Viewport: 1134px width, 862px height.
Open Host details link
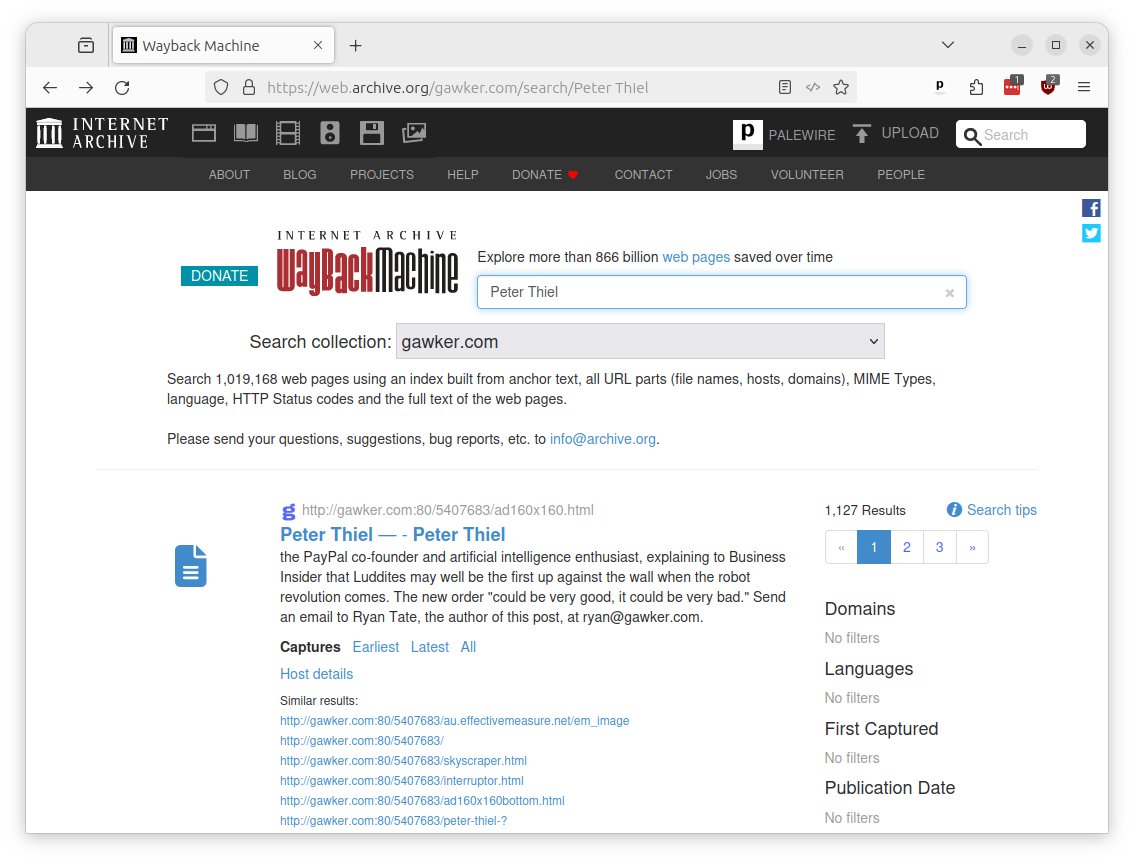pyautogui.click(x=316, y=673)
